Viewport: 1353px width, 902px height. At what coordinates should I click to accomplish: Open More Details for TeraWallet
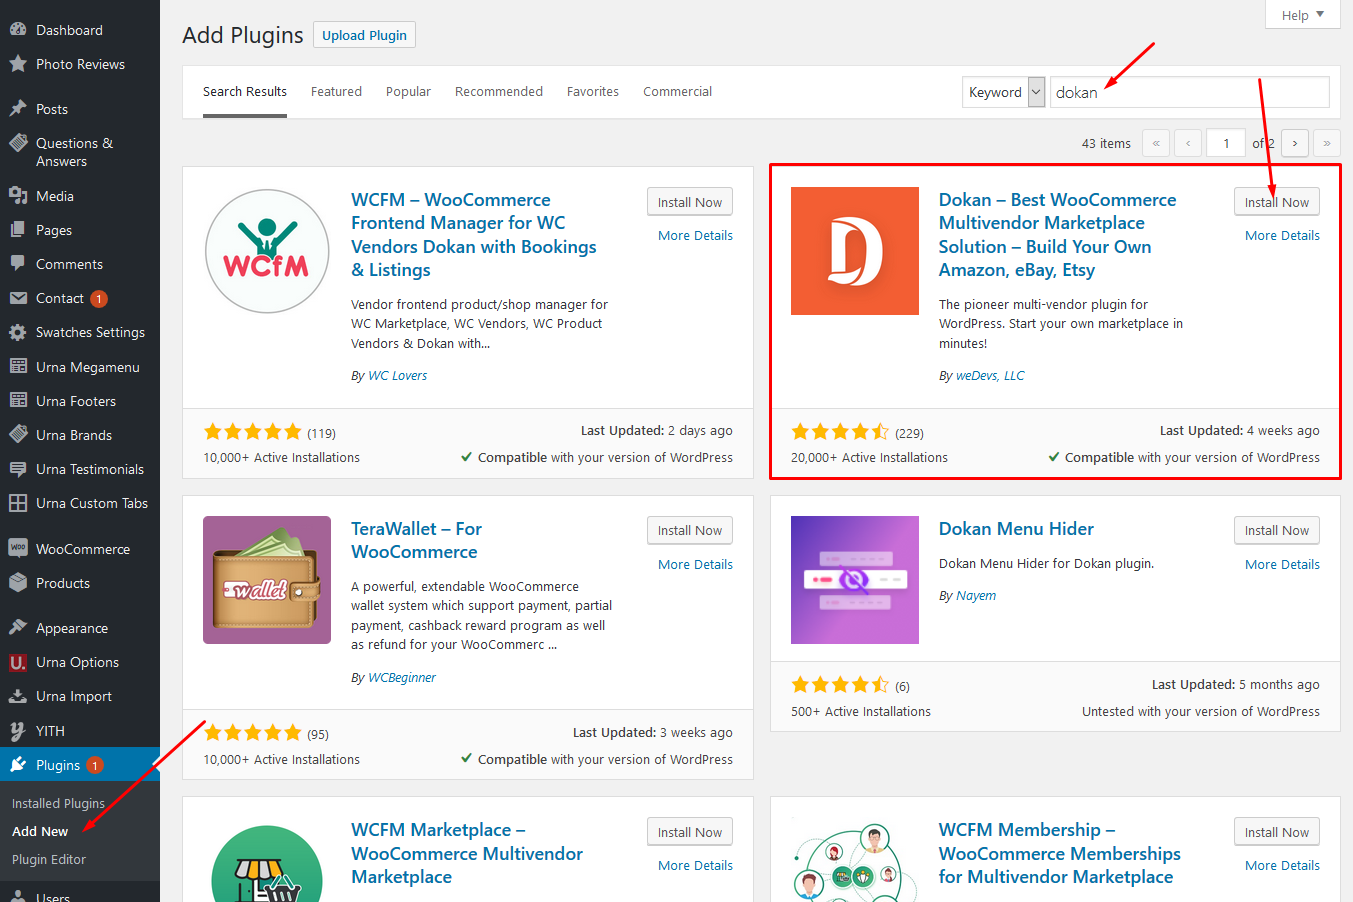click(695, 564)
